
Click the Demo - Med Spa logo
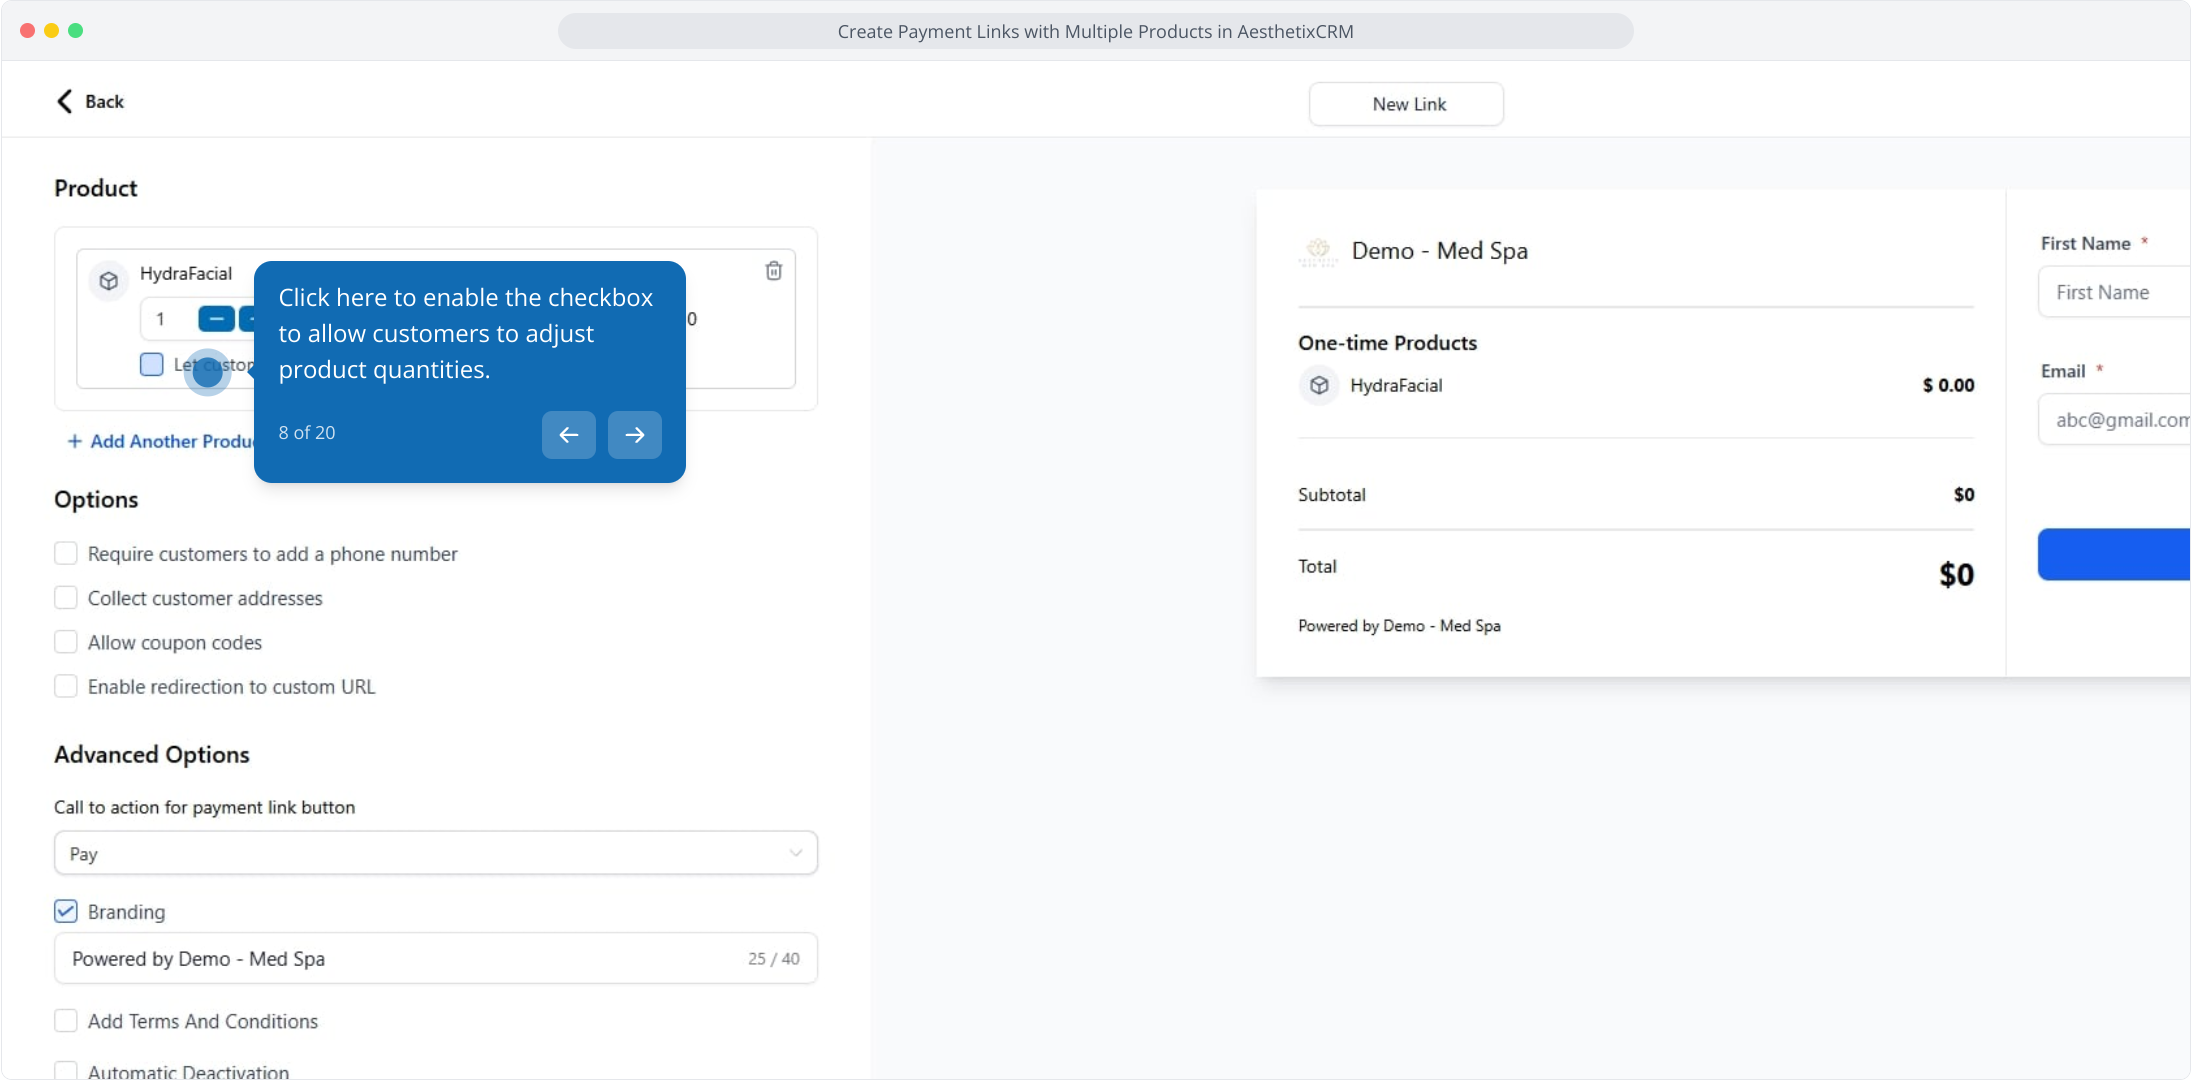[1318, 251]
